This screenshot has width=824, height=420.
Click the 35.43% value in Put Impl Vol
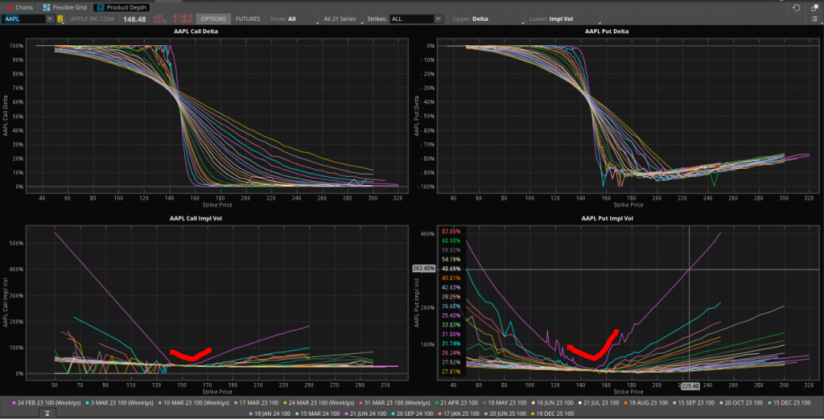point(451,315)
